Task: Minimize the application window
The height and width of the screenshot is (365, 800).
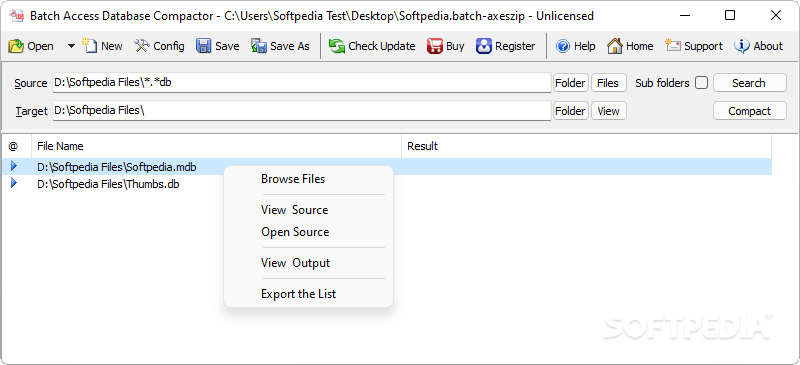Action: (684, 16)
